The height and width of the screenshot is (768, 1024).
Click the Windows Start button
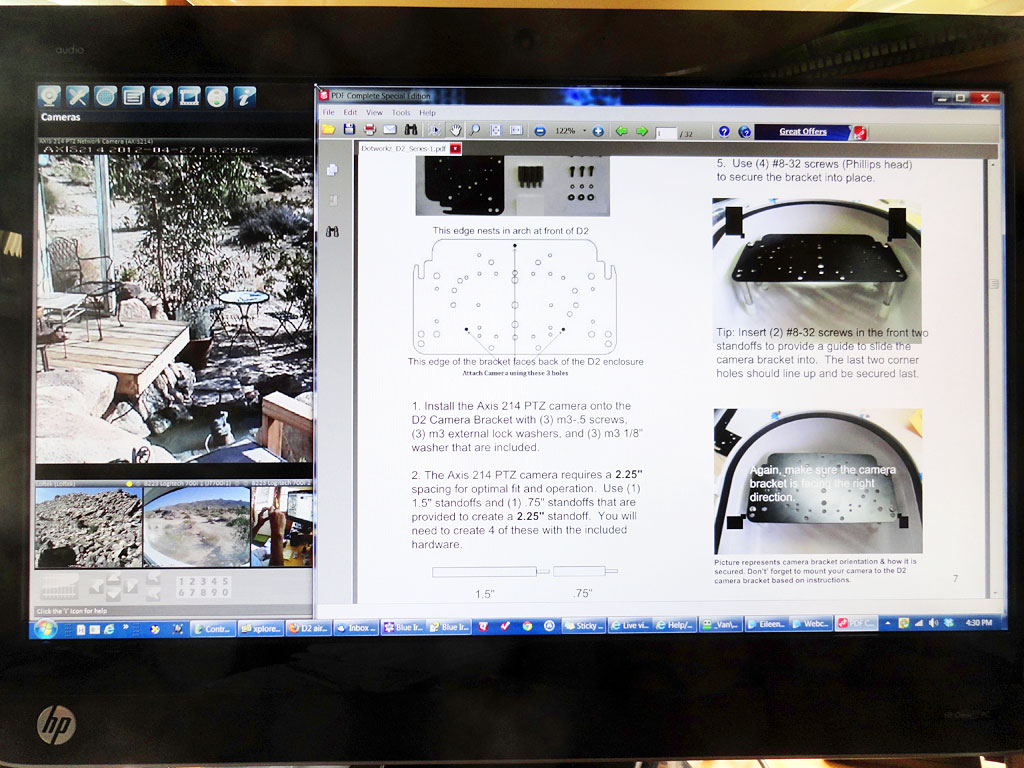click(x=46, y=628)
